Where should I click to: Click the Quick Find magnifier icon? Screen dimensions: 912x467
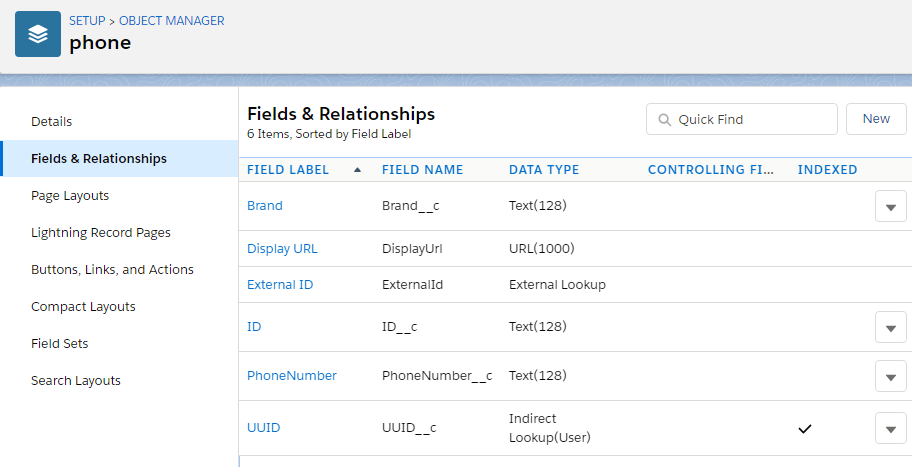[x=664, y=120]
